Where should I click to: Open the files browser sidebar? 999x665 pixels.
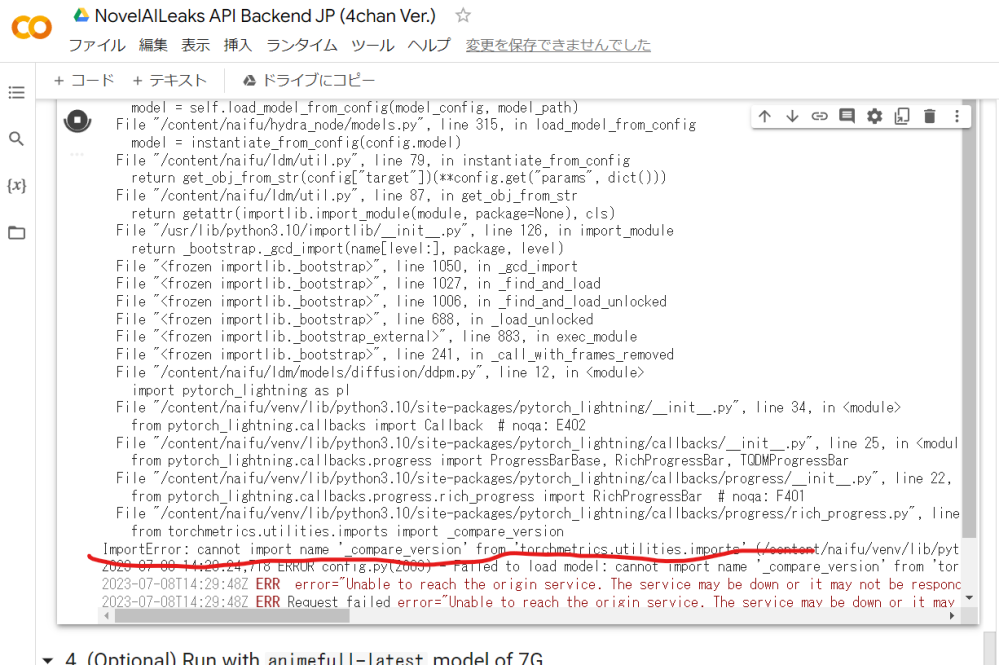coord(17,230)
